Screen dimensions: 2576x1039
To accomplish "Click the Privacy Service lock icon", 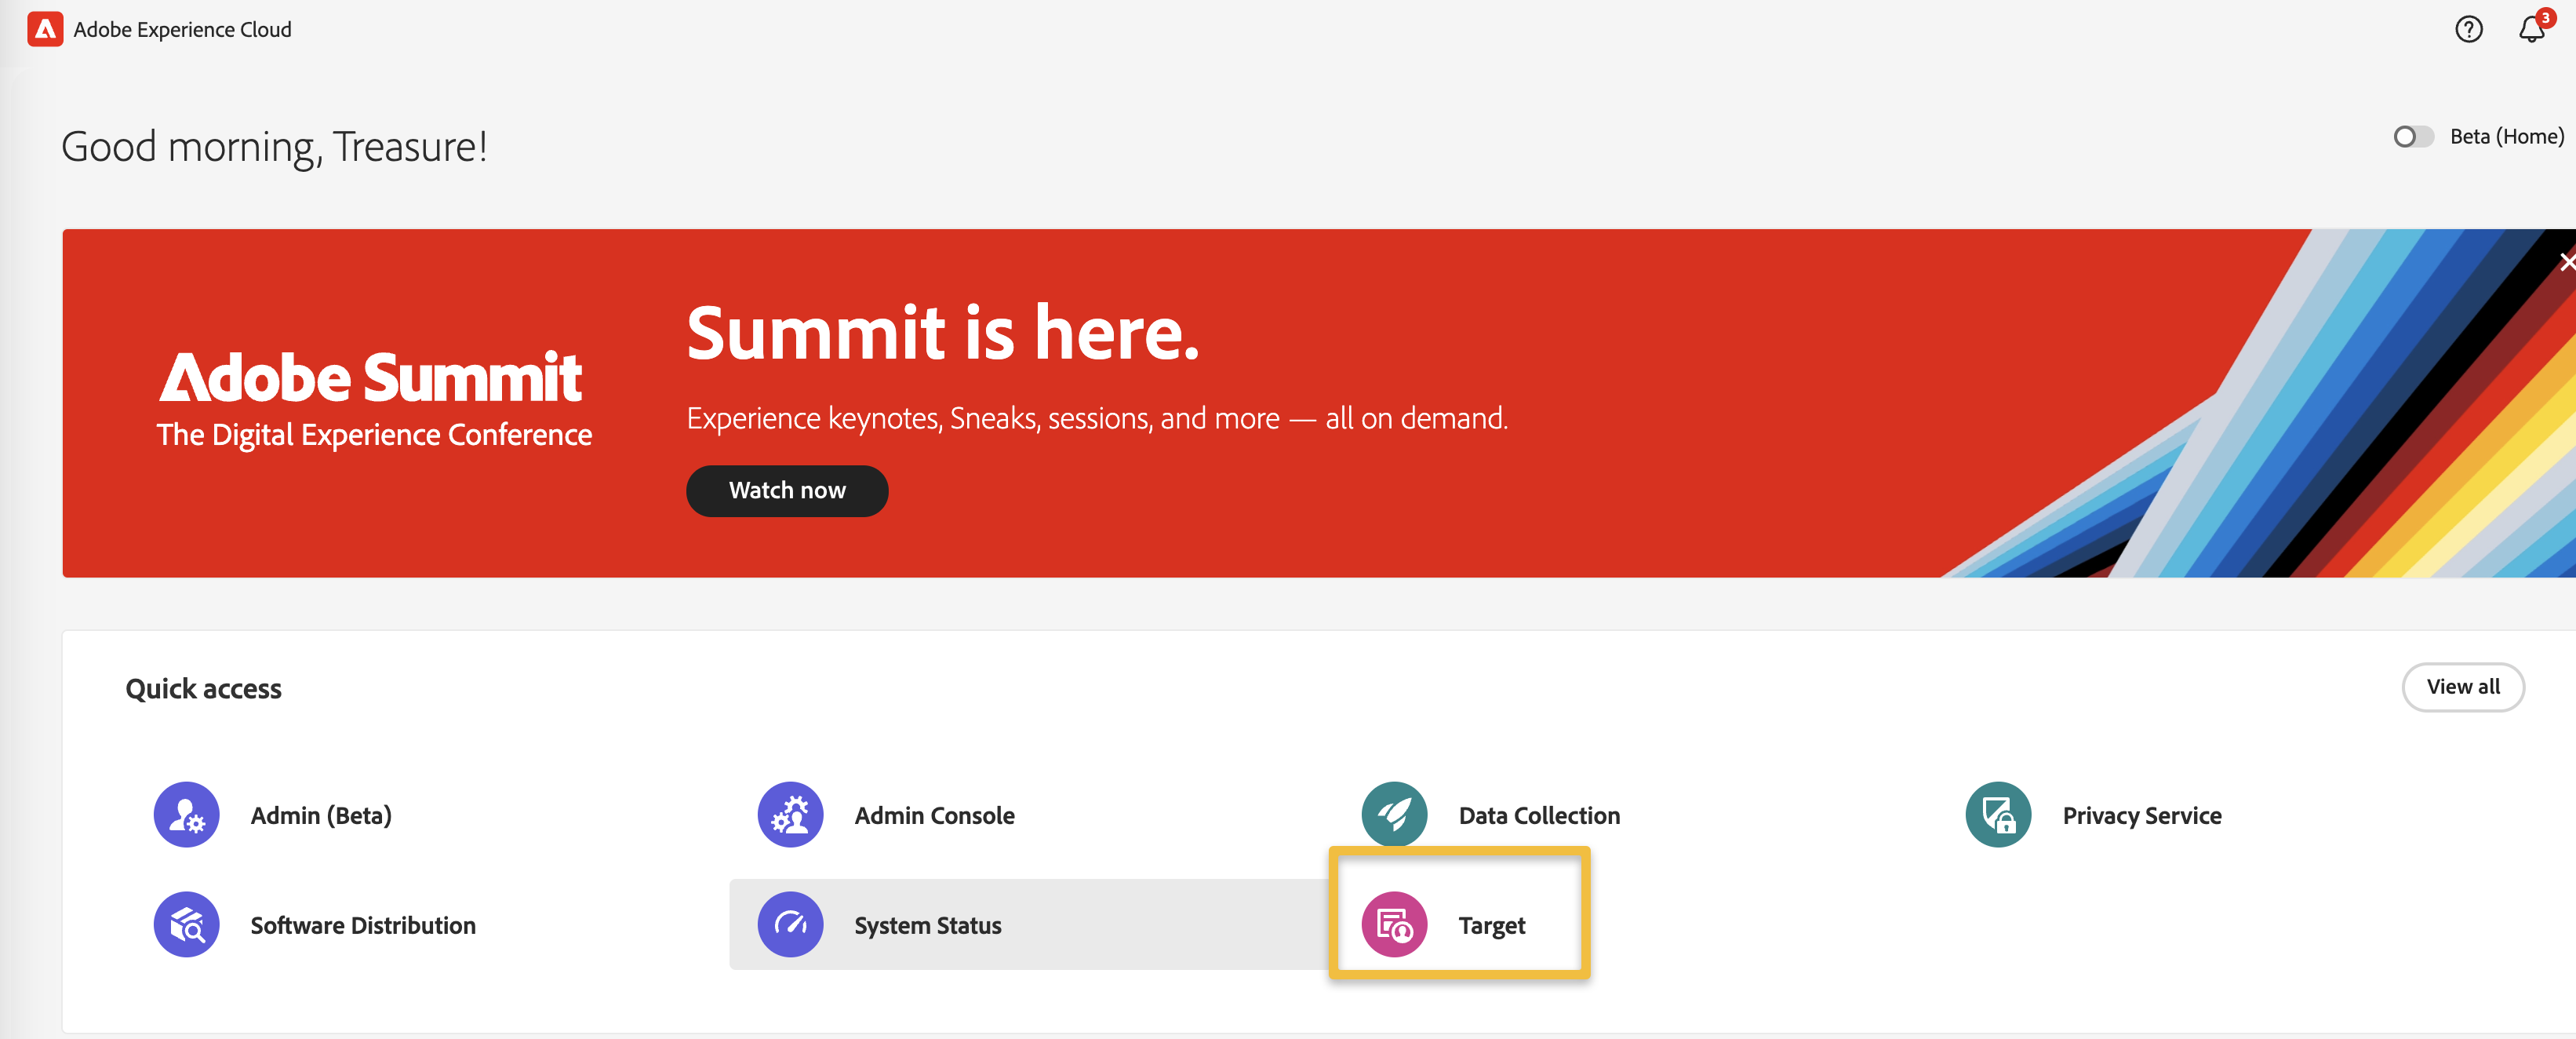I will (x=1998, y=814).
